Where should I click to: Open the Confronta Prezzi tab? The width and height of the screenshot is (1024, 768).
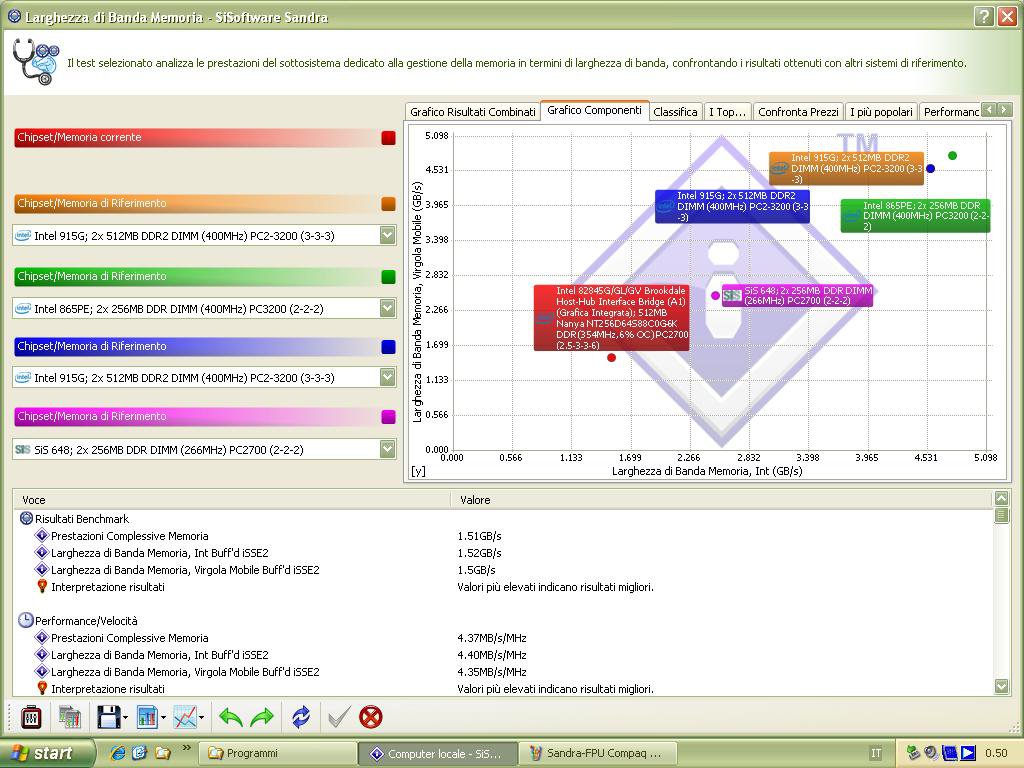797,112
